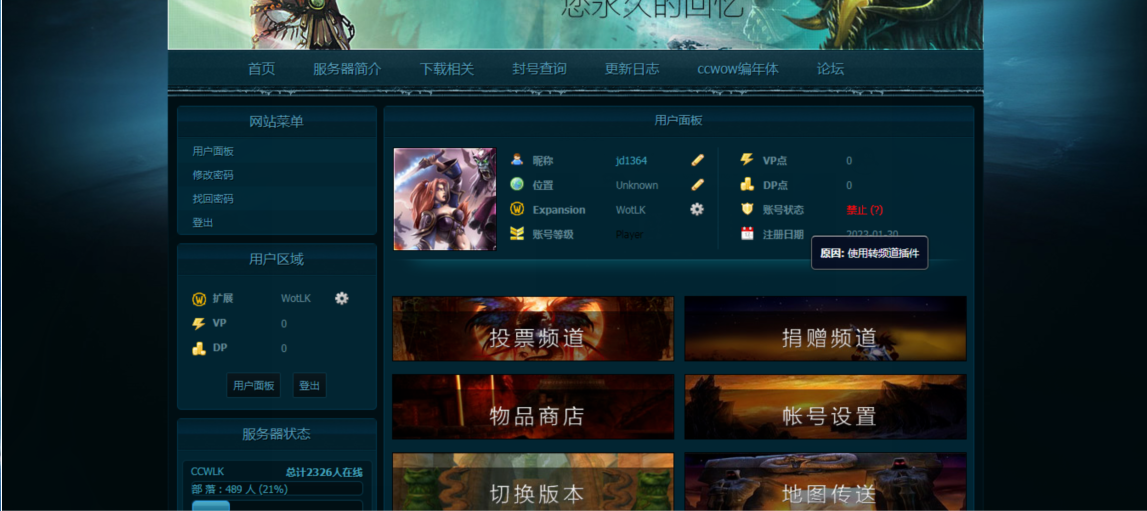The height and width of the screenshot is (511, 1147).
Task: Click 用户面板 button in 用户区域
Action: 254,385
